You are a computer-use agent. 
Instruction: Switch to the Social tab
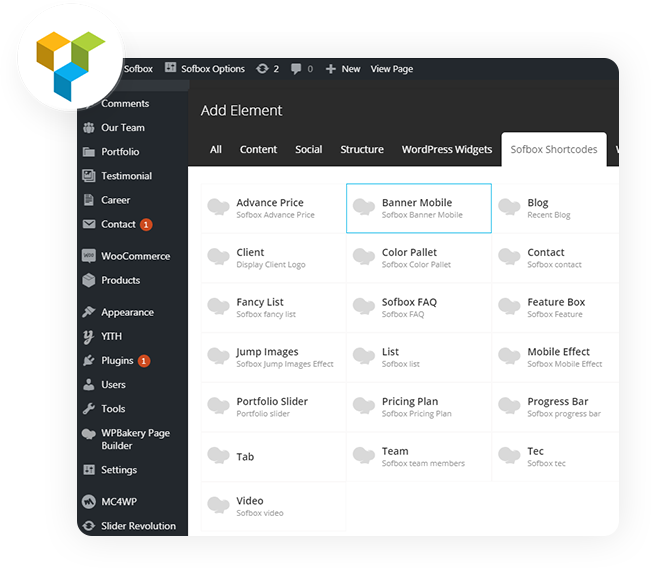[309, 150]
